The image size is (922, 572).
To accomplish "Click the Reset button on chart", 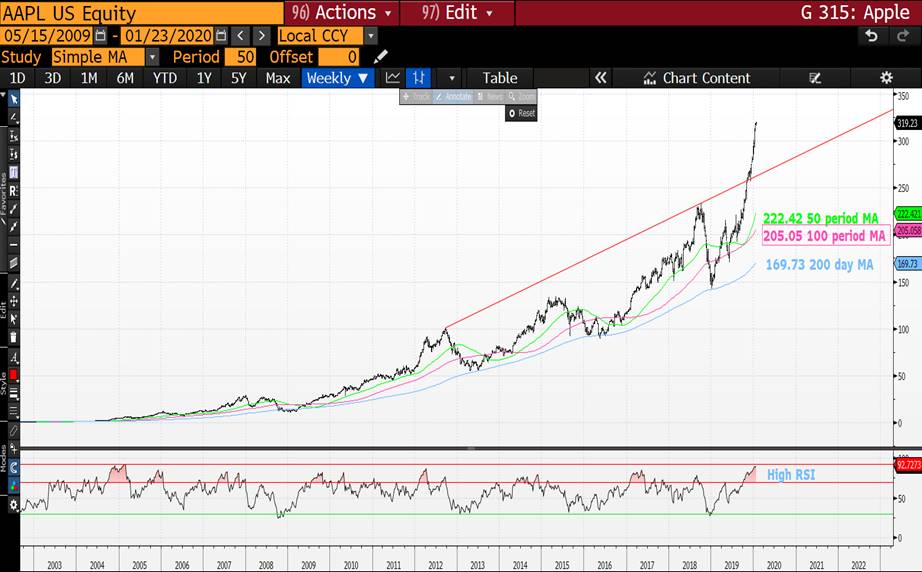I will (521, 113).
